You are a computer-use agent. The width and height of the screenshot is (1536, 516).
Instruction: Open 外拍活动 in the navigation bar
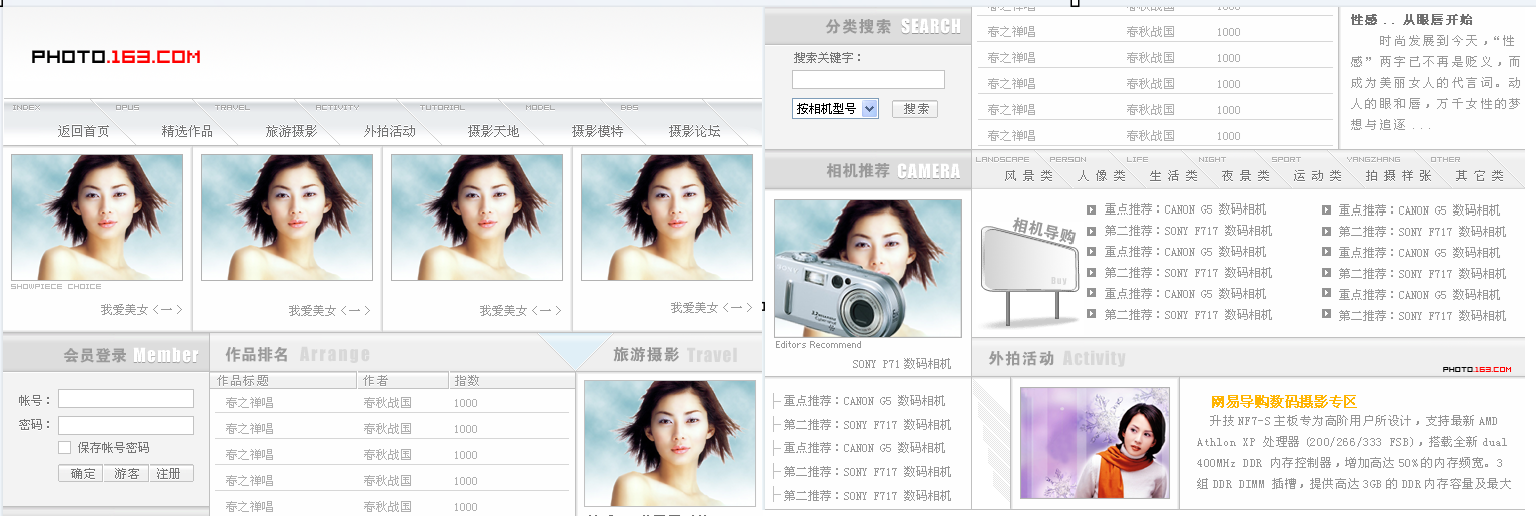pos(390,131)
